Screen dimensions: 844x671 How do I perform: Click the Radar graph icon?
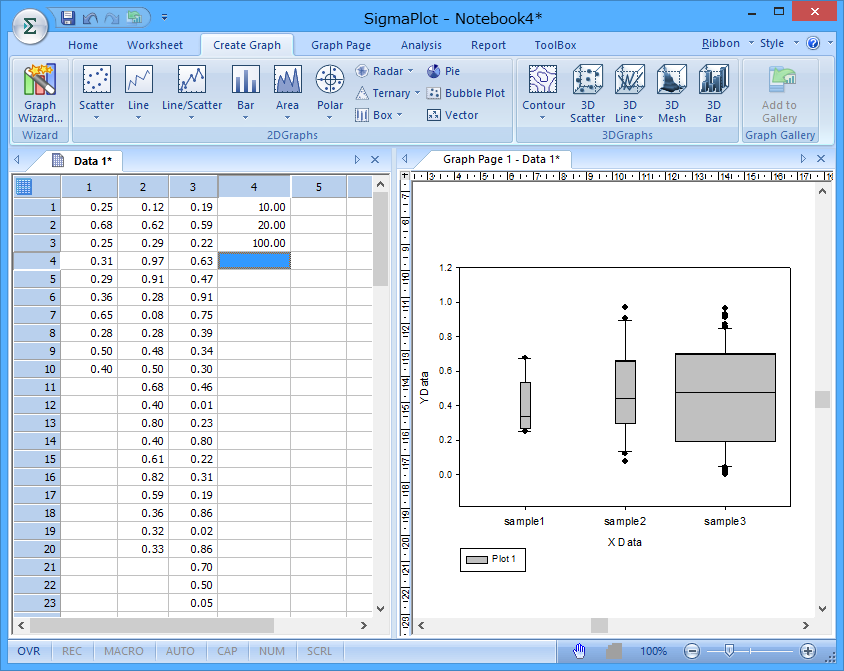tap(362, 71)
